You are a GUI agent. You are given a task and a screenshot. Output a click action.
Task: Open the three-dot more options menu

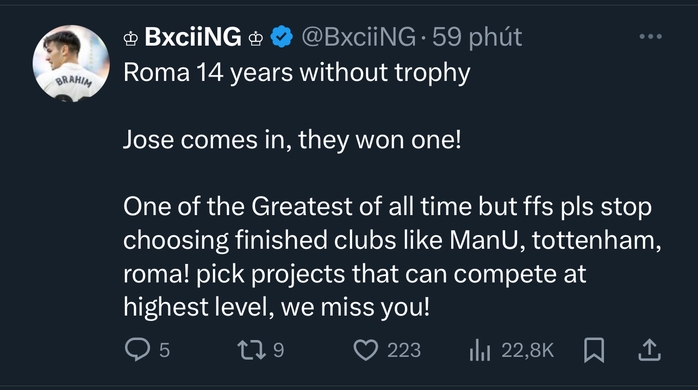pyautogui.click(x=650, y=37)
